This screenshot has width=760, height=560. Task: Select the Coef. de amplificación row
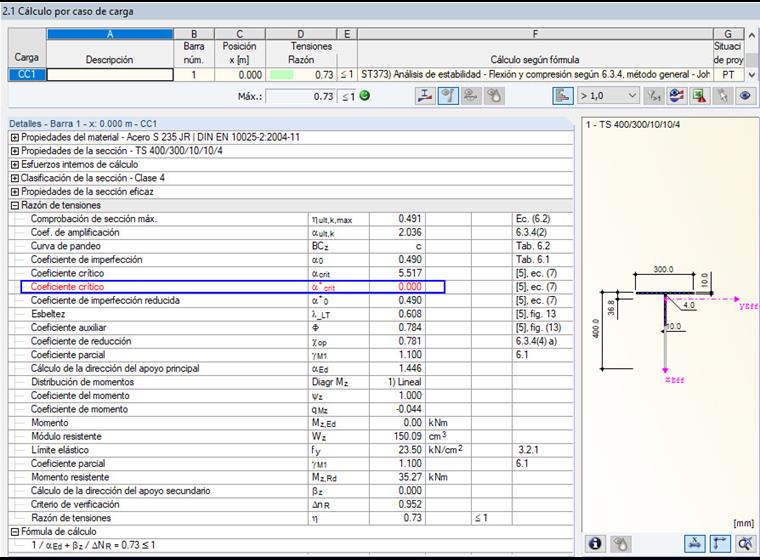pos(291,232)
